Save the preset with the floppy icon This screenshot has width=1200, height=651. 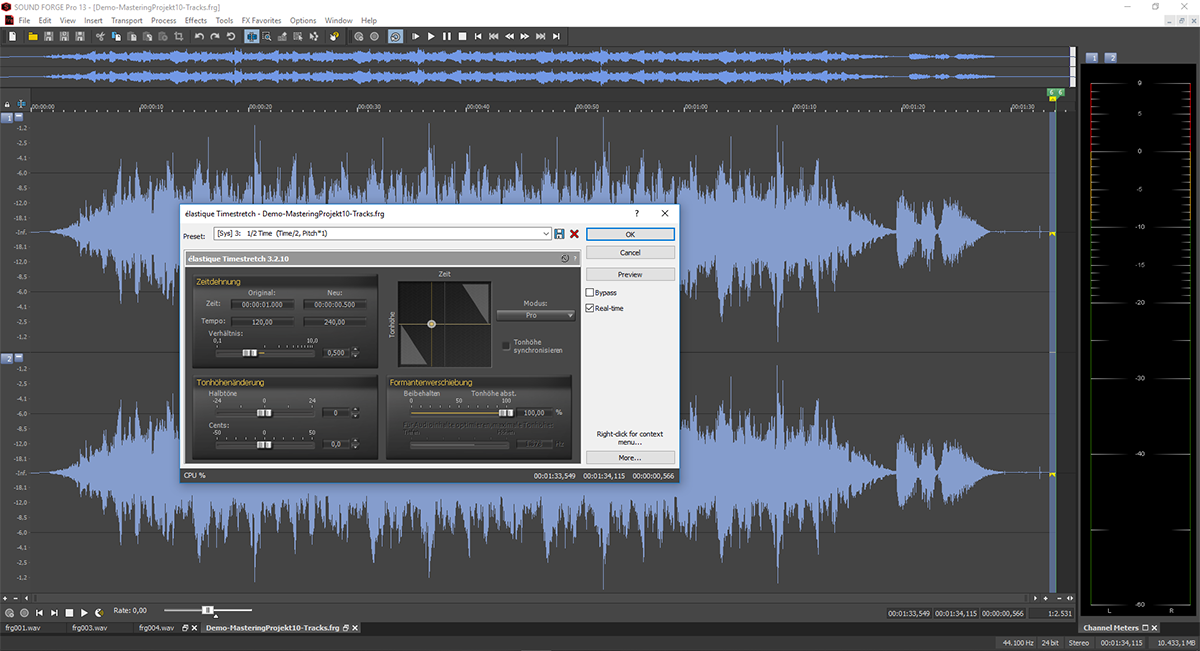560,233
